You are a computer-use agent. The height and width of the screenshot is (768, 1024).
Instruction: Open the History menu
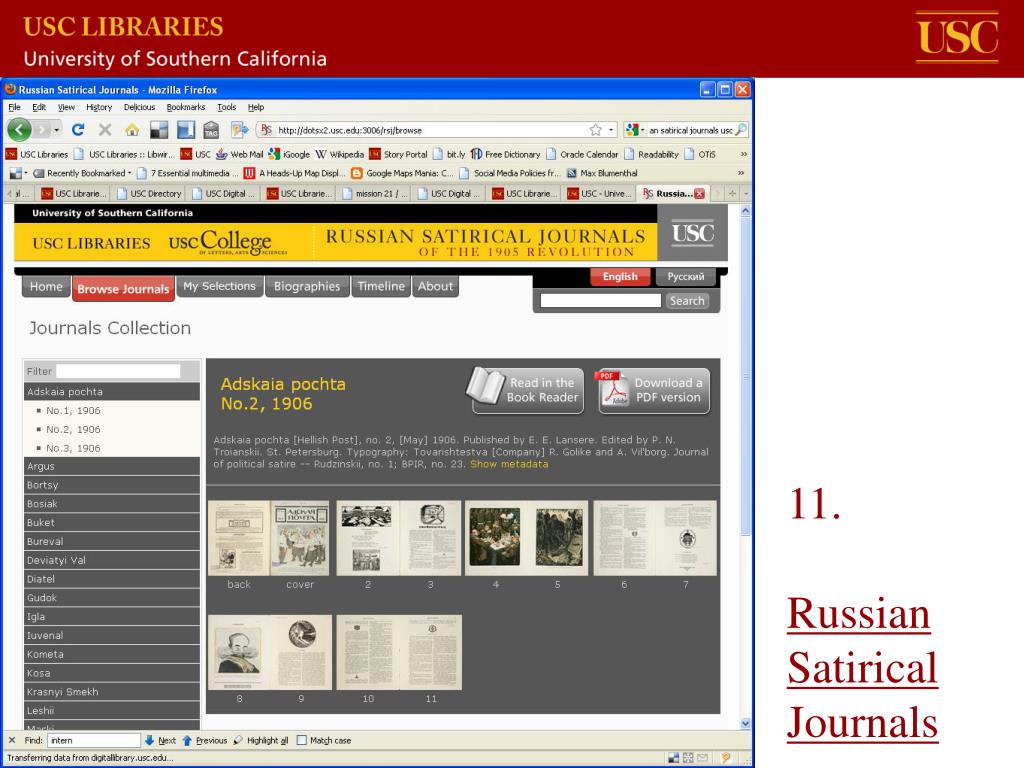99,107
